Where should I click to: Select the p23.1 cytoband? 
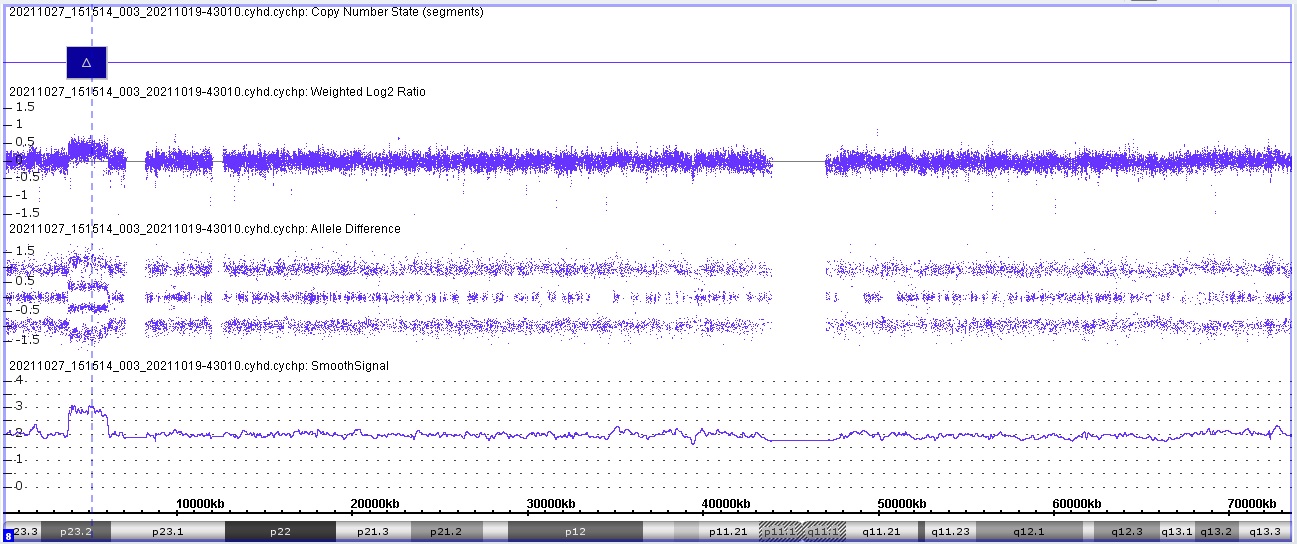(166, 532)
